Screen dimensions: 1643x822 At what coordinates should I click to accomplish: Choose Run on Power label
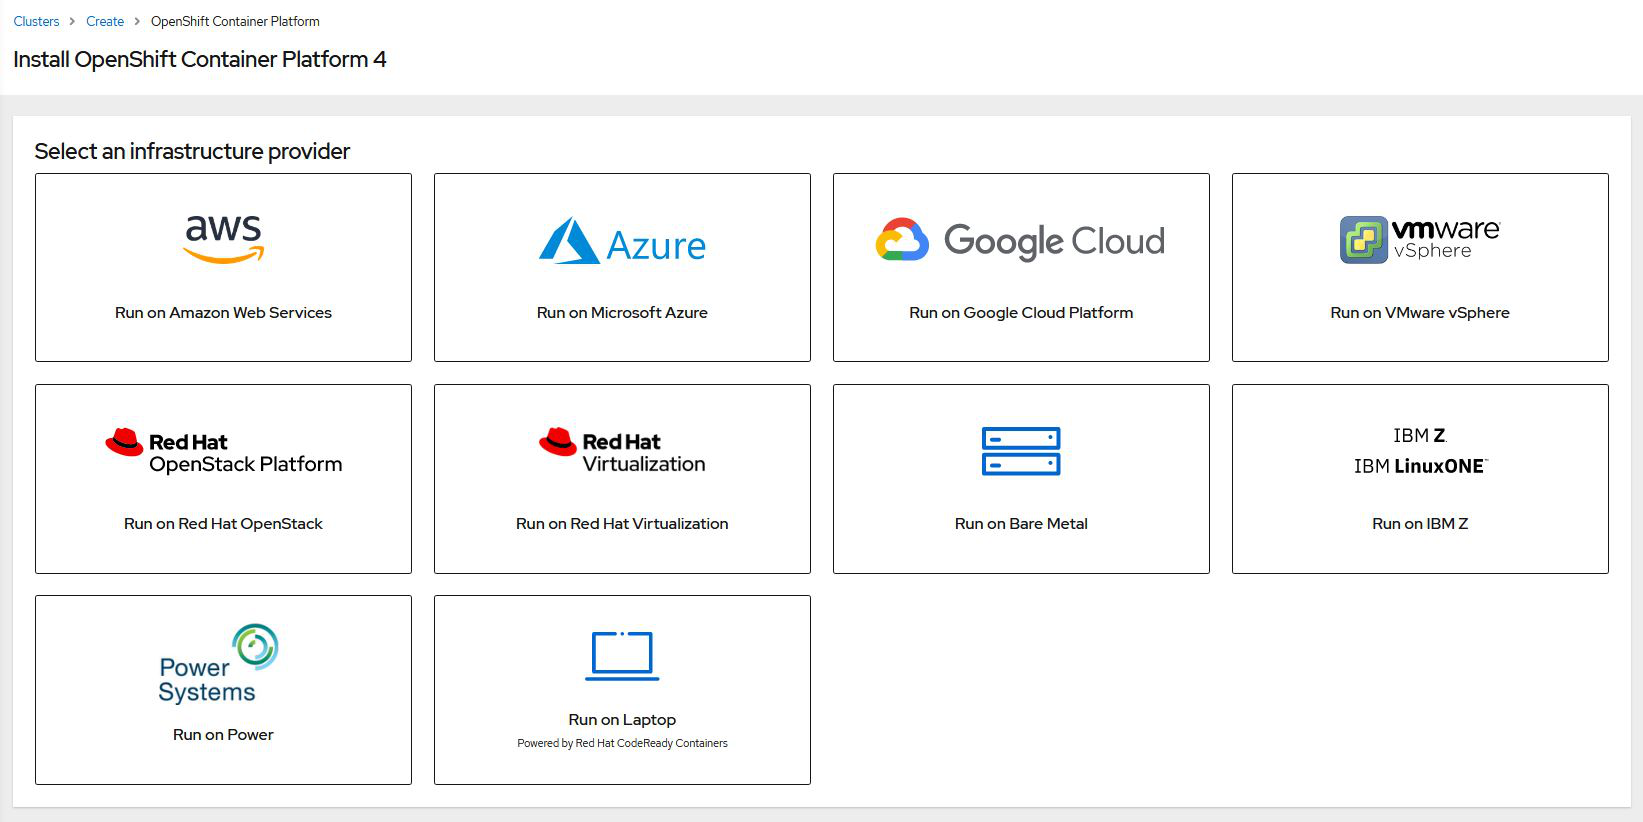pos(223,735)
